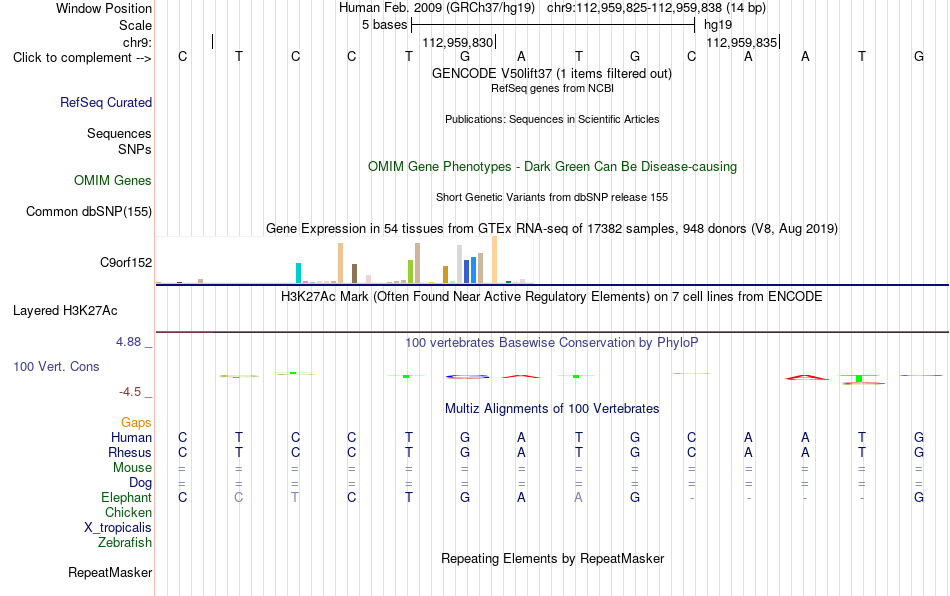Click the GENCODE V50lift37 track title

click(x=552, y=73)
